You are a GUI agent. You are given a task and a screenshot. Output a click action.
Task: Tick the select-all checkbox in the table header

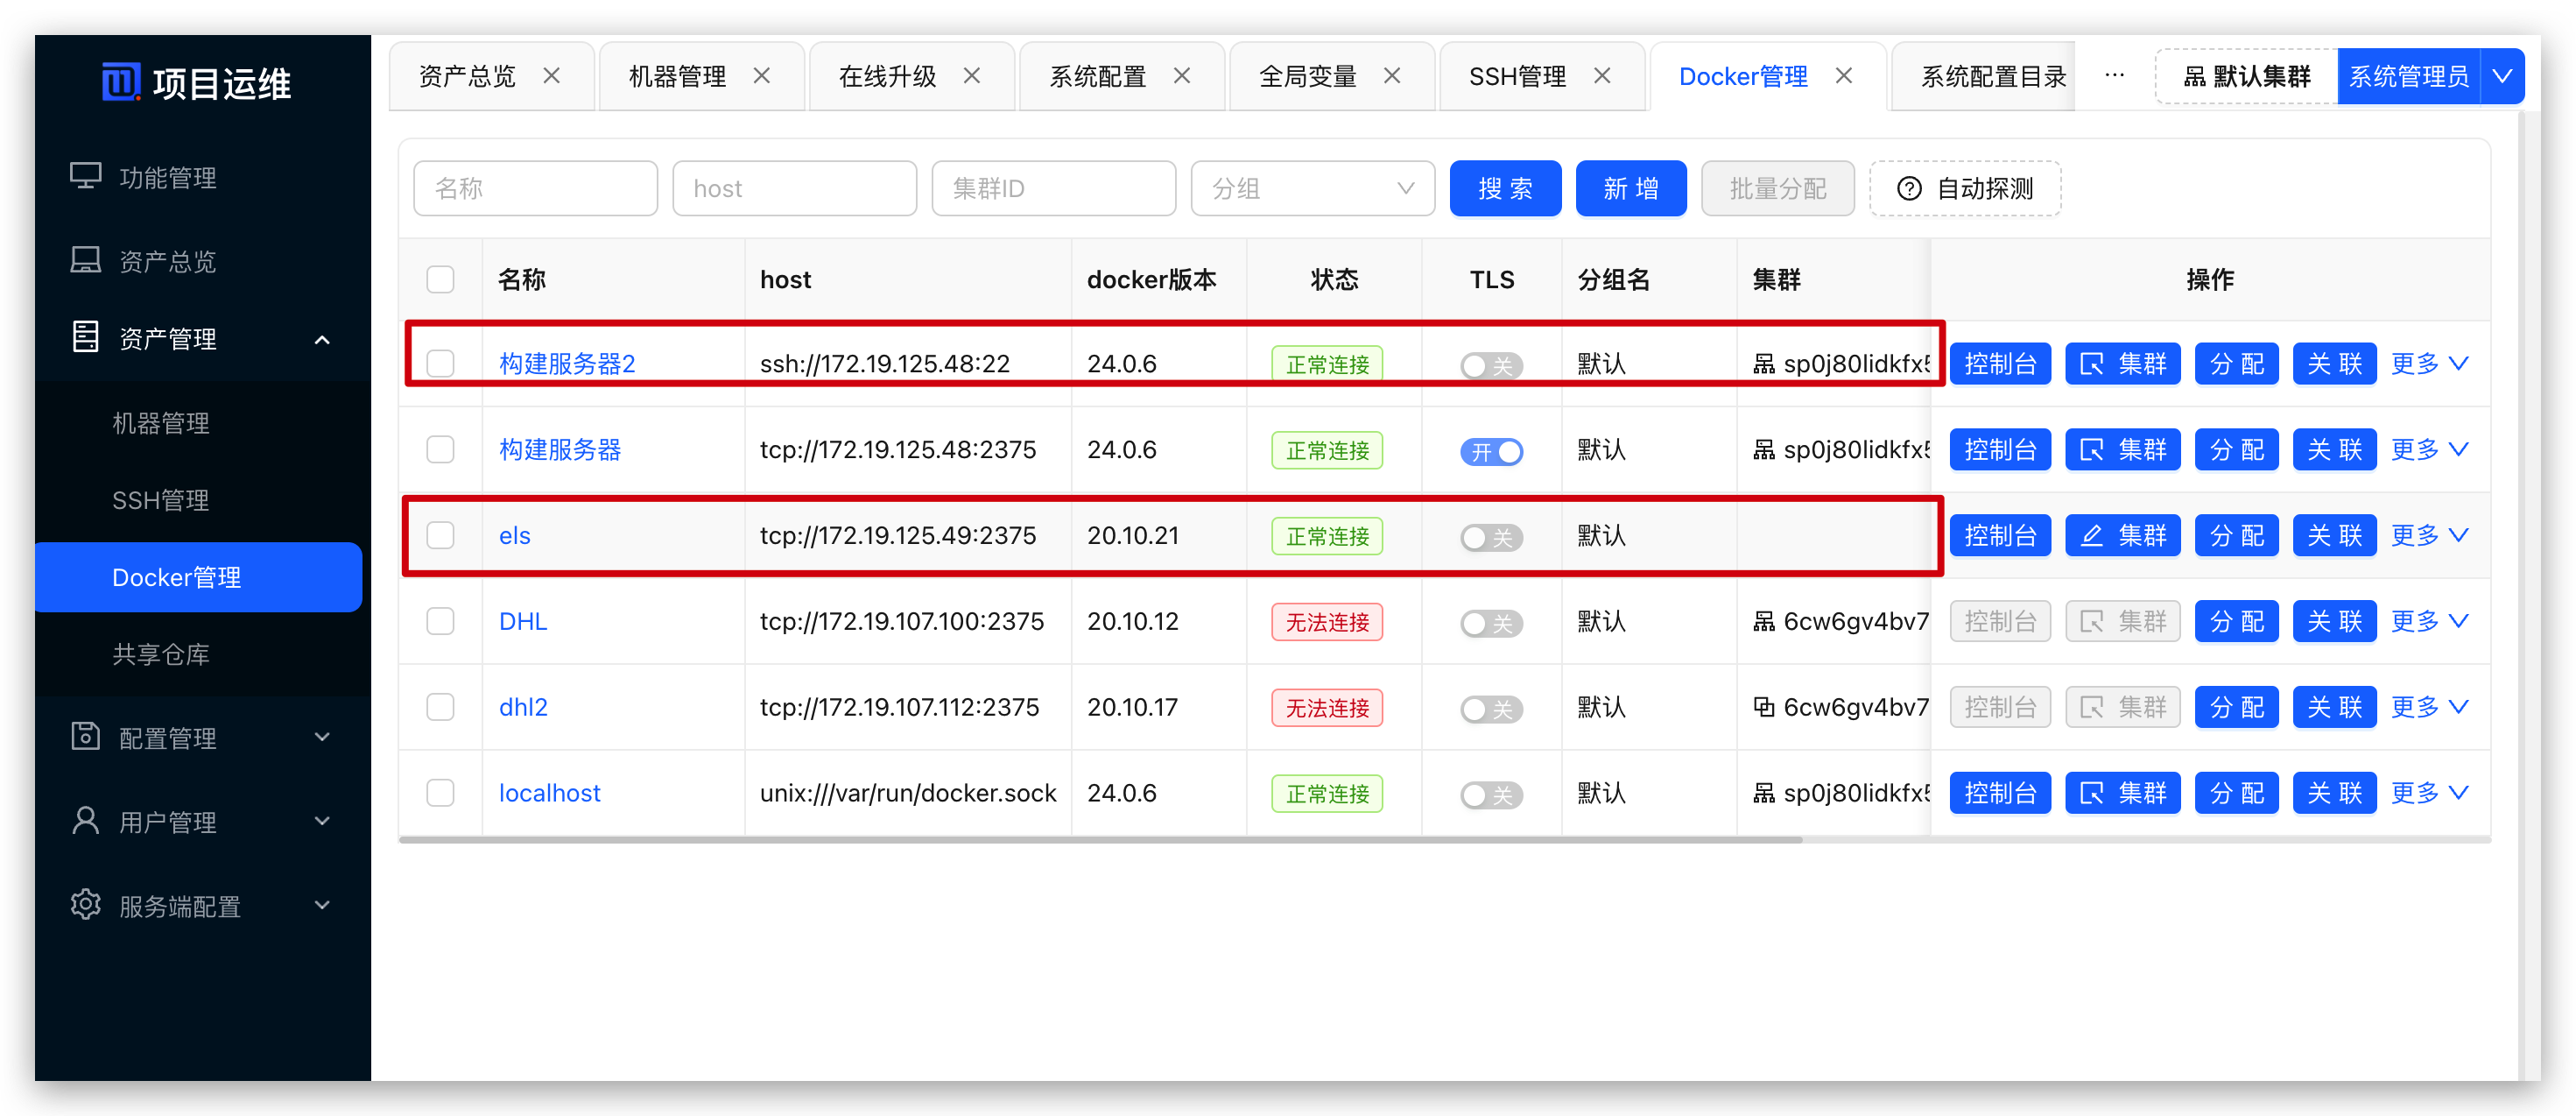coord(440,279)
